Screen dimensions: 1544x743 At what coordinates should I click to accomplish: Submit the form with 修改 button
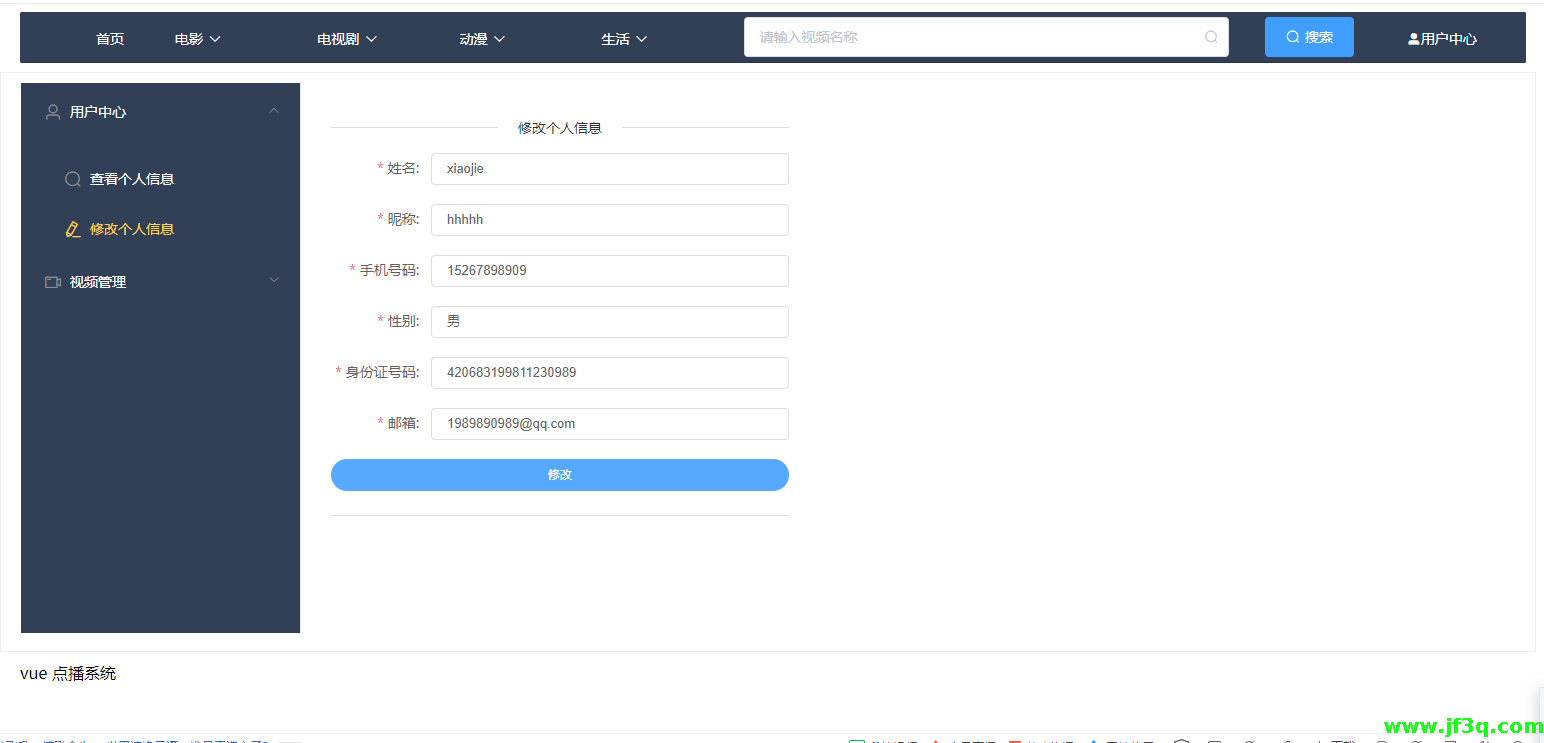pos(559,475)
